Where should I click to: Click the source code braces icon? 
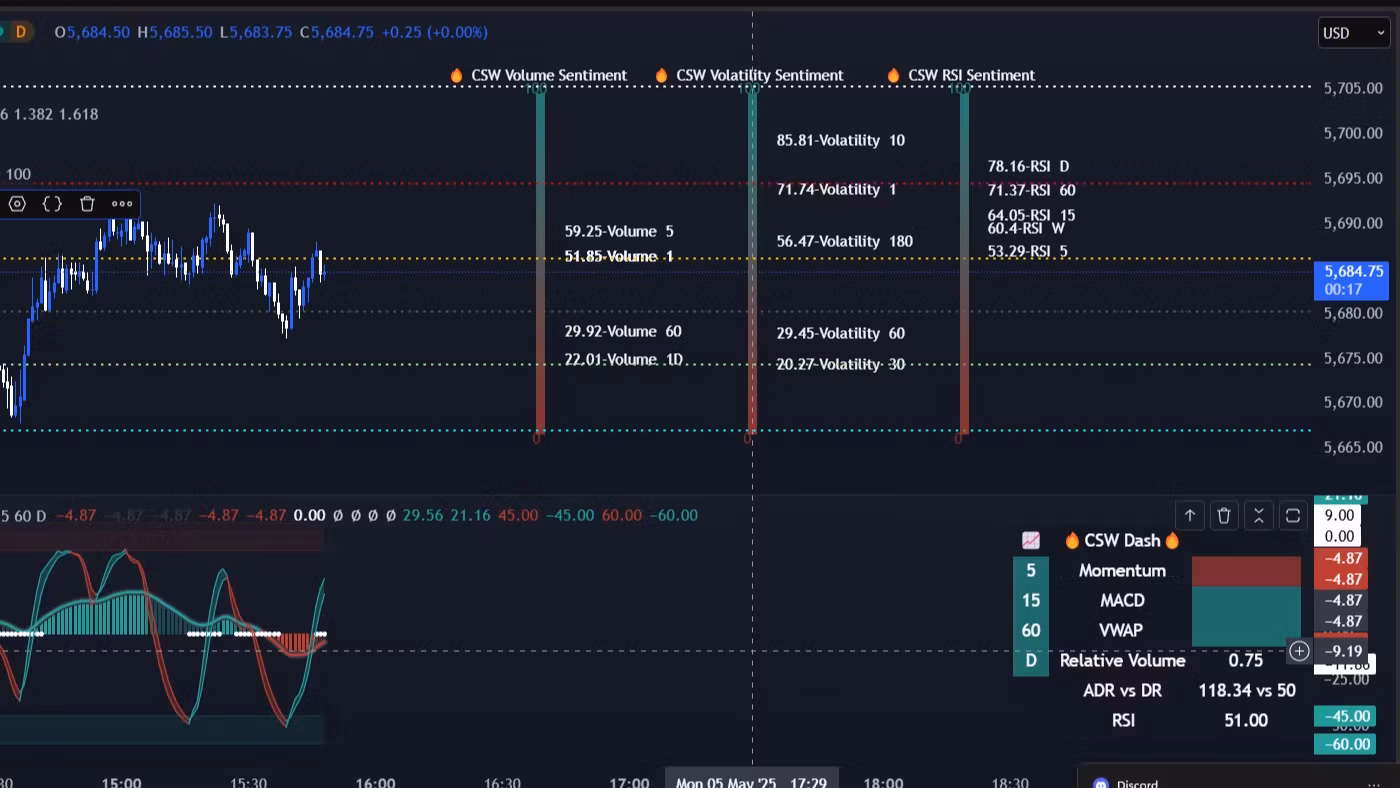click(x=52, y=204)
